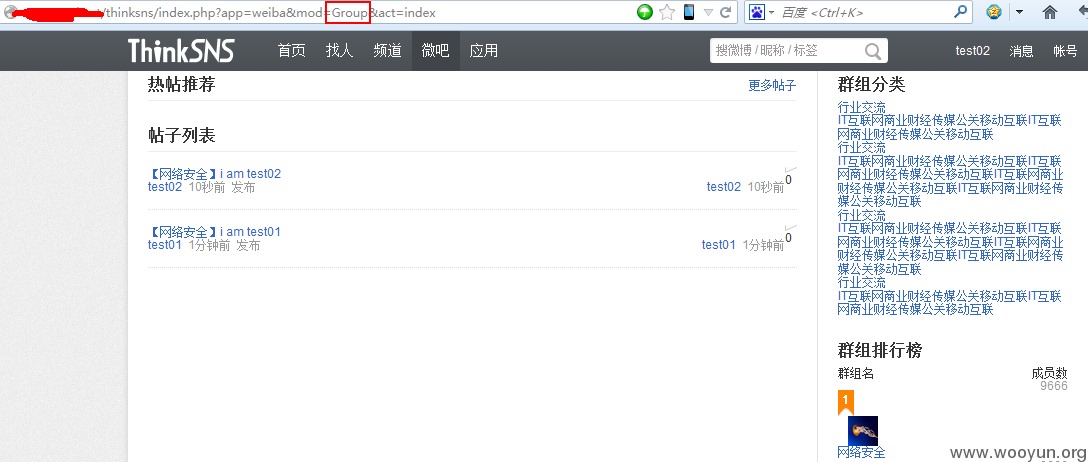1088x462 pixels.
Task: Bookmark this page with the star icon
Action: tap(667, 12)
